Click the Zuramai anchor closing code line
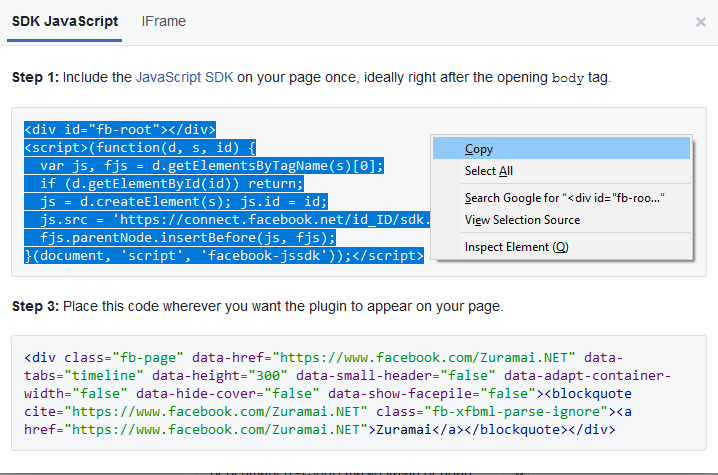This screenshot has height=475, width=718. click(x=320, y=430)
